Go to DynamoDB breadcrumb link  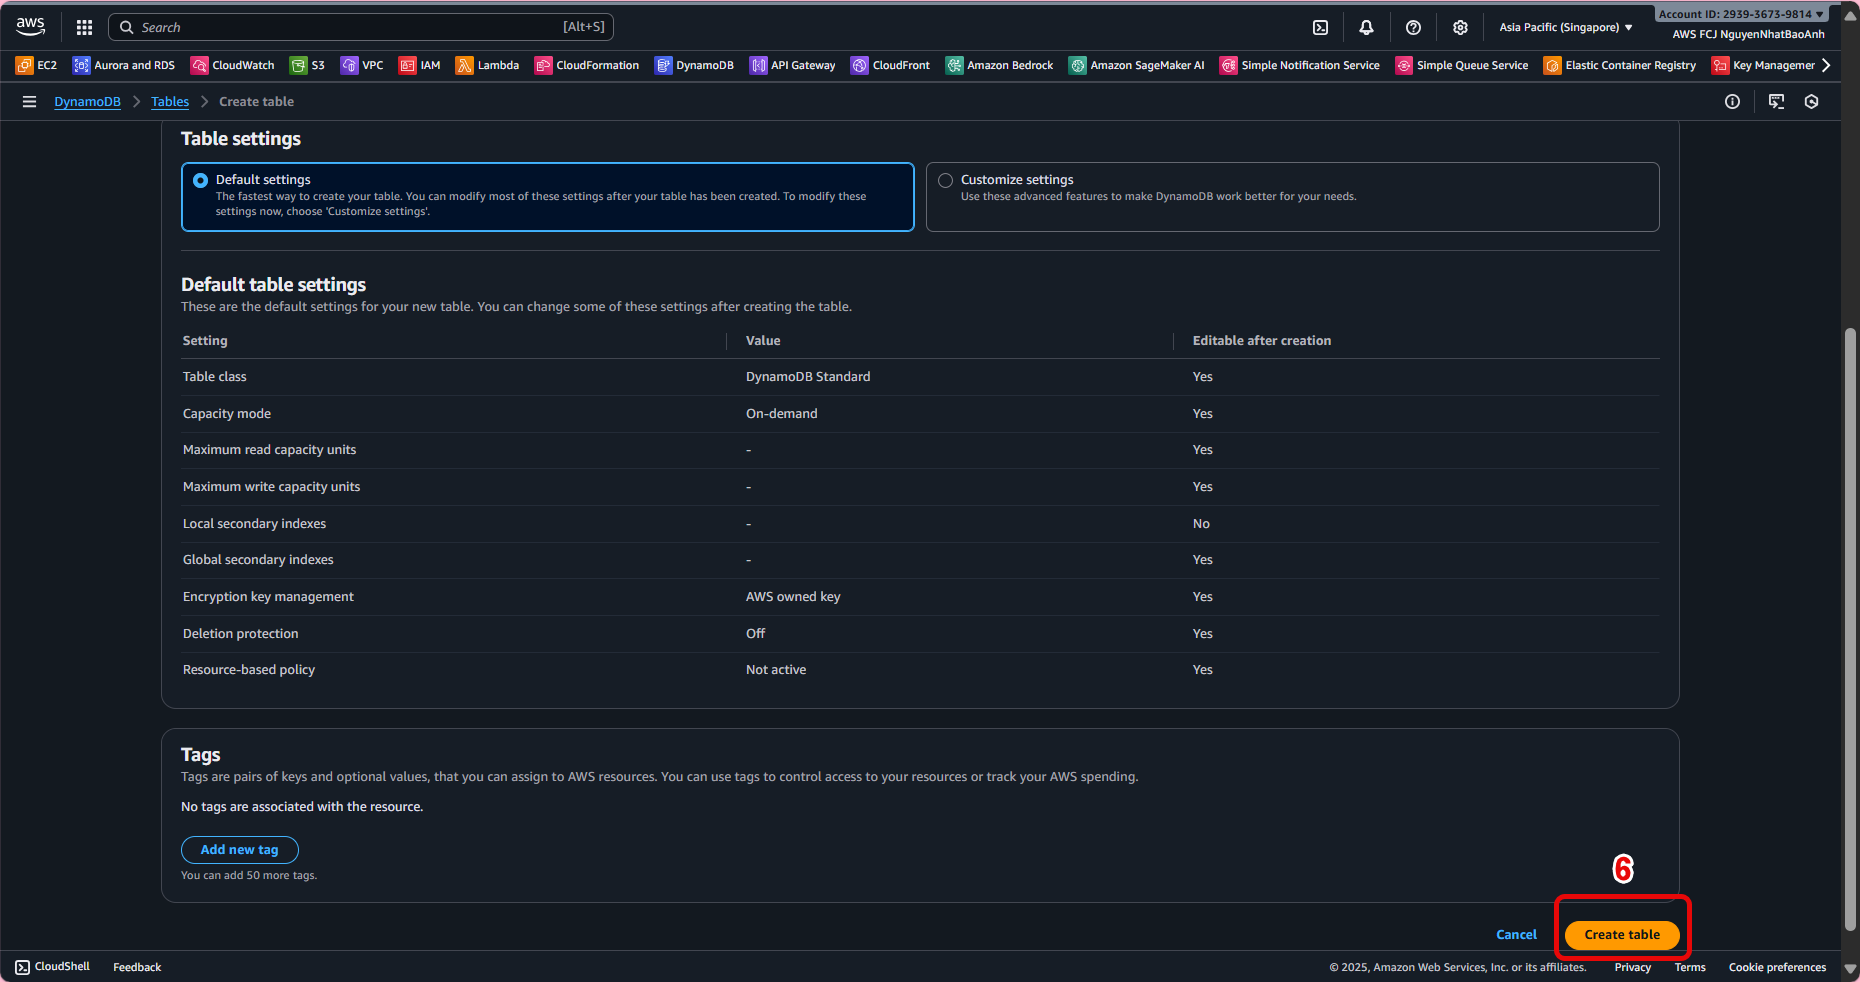pyautogui.click(x=87, y=102)
